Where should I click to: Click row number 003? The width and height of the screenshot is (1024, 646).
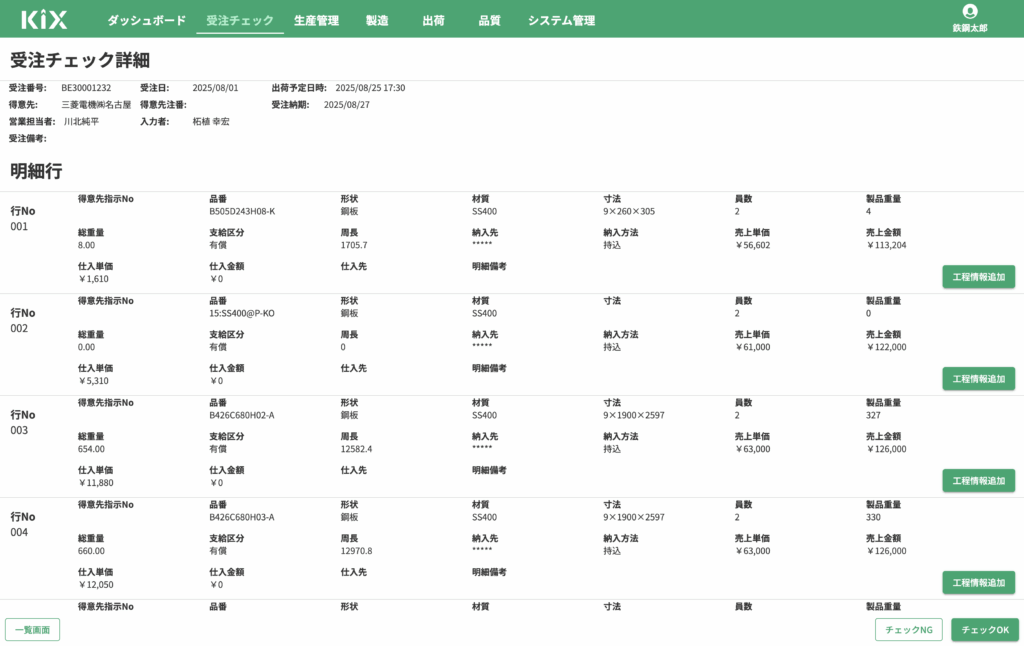coord(20,430)
